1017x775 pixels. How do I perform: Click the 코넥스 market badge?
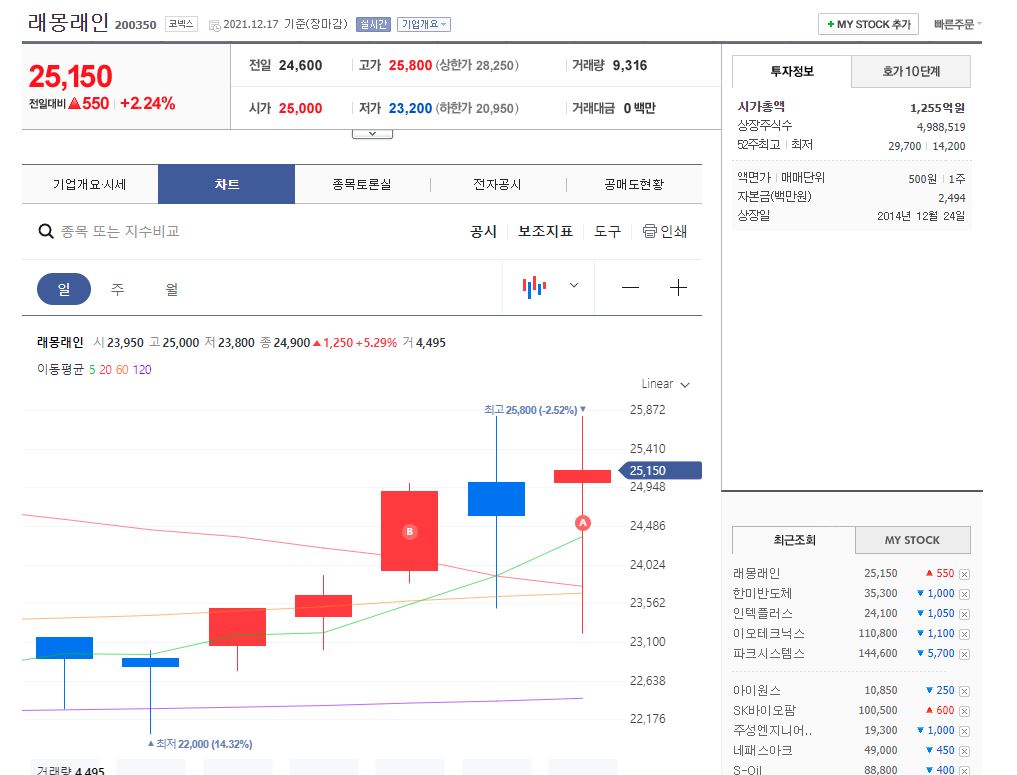(x=181, y=24)
